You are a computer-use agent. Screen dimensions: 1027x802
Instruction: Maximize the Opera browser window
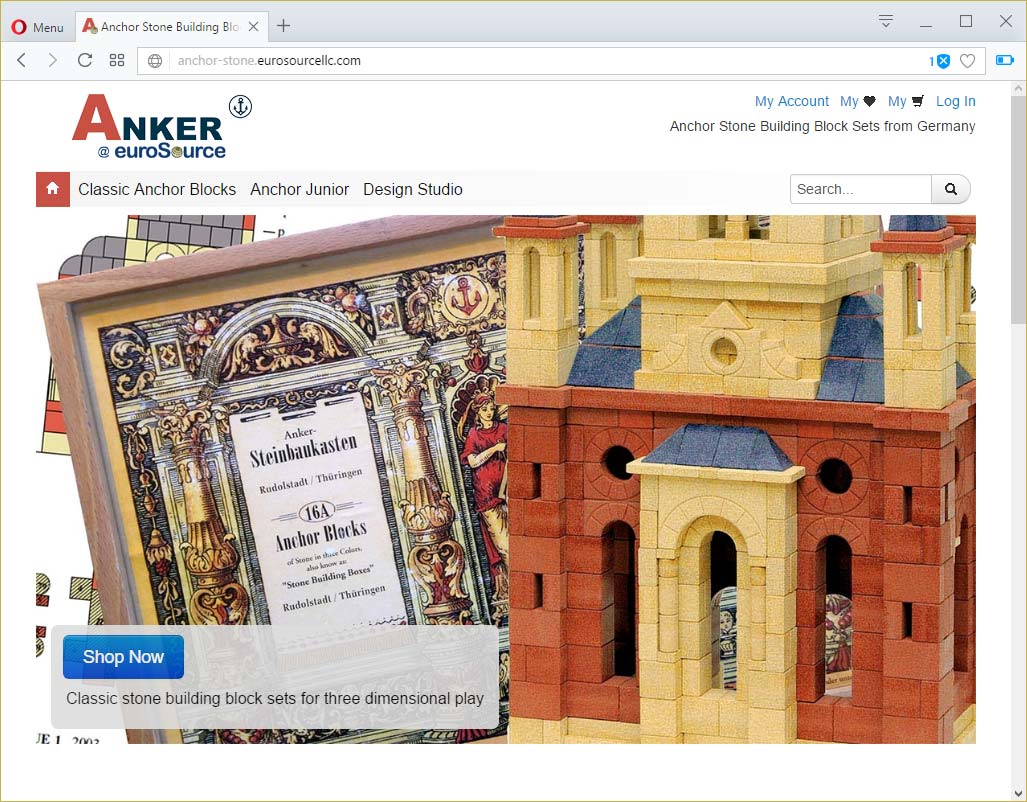click(x=965, y=22)
